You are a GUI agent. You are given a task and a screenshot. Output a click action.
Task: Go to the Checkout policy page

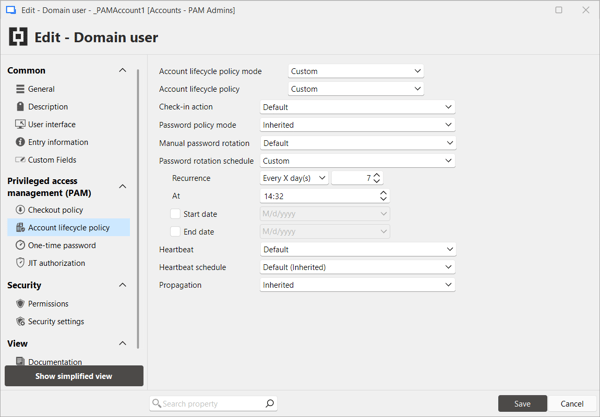coord(69,210)
